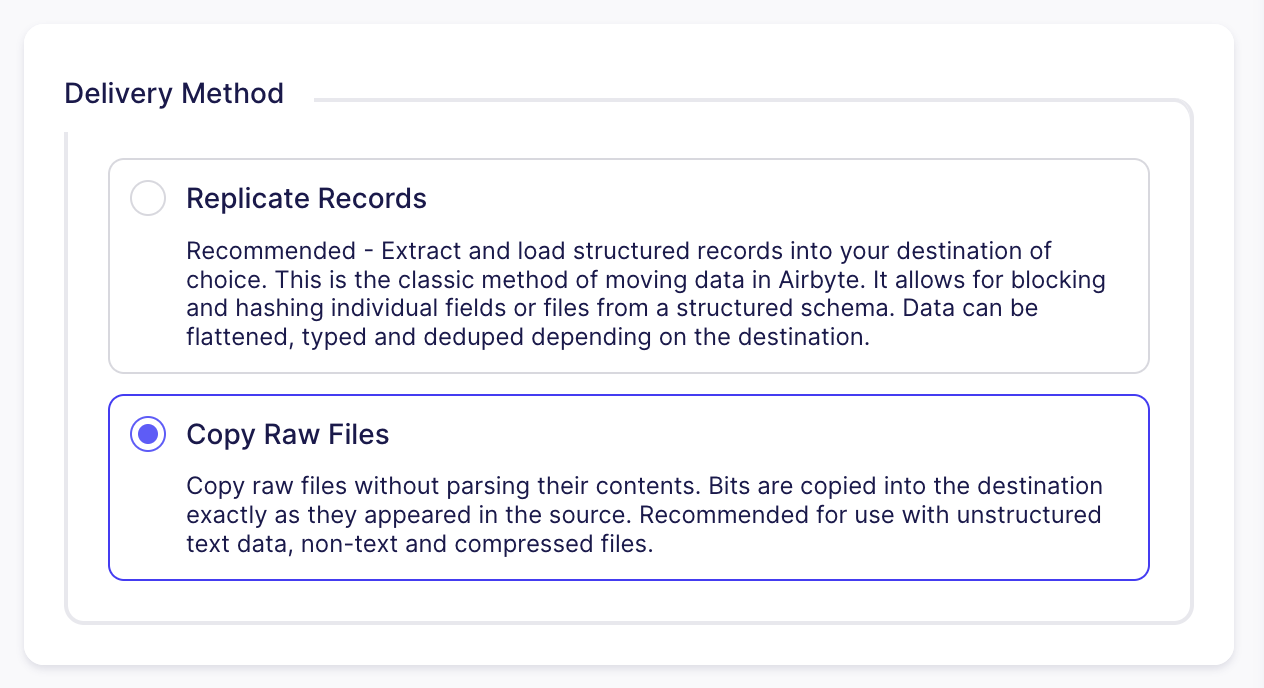
Task: Click the Replicate Records title text
Action: point(306,198)
